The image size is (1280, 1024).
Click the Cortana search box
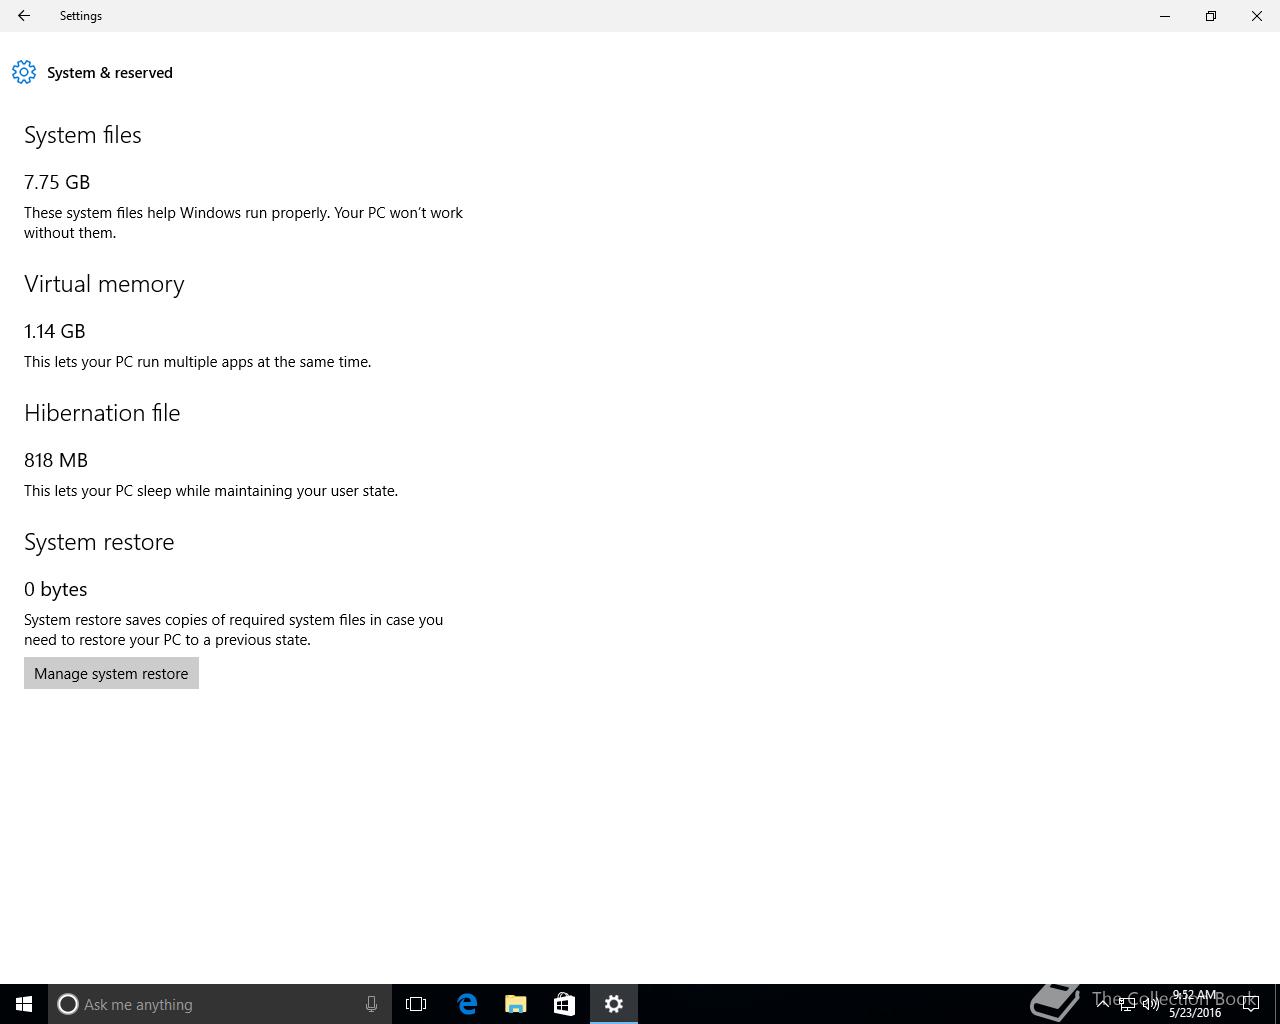coord(220,1004)
